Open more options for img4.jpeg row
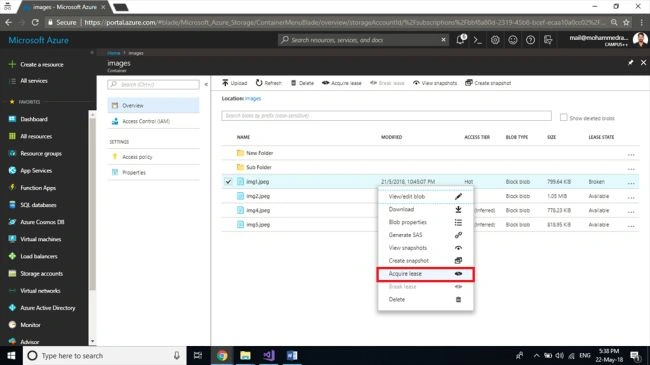The width and height of the screenshot is (650, 365). pos(631,212)
